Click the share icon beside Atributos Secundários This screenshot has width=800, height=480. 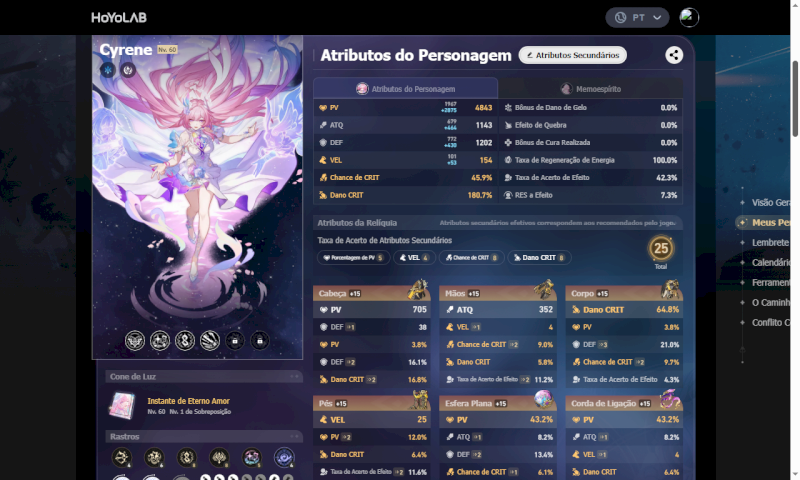[x=674, y=55]
